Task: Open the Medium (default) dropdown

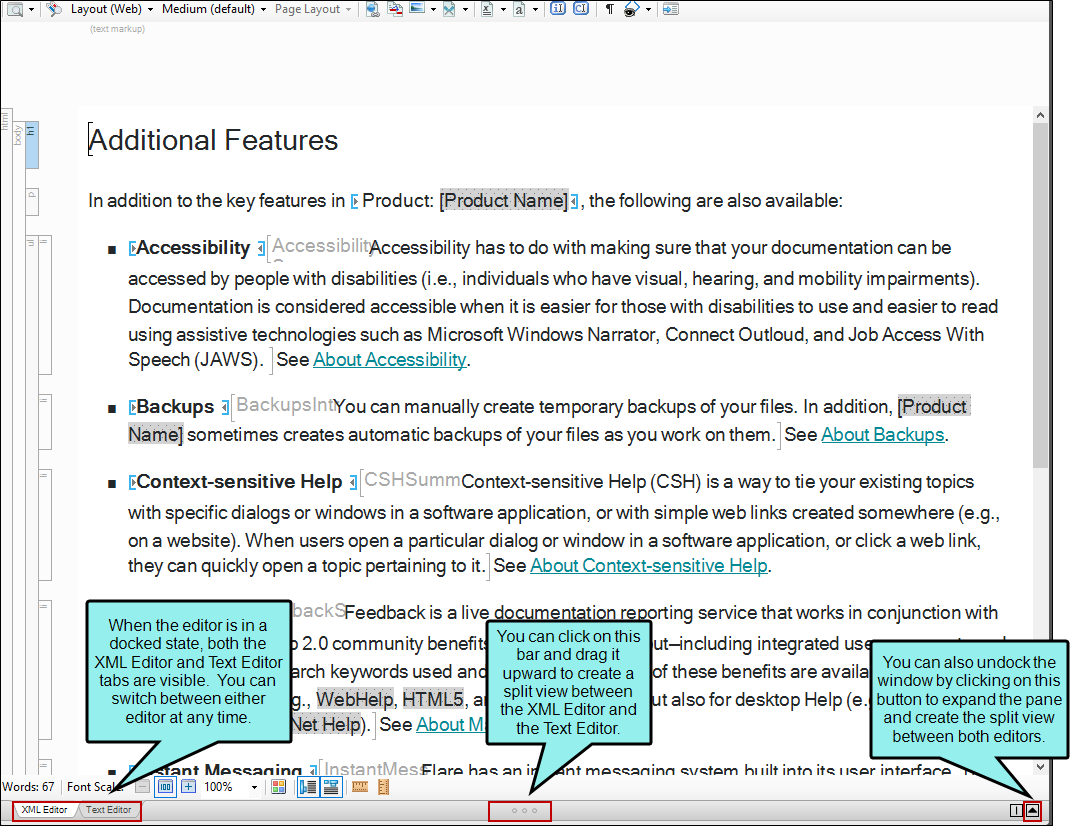Action: [214, 9]
